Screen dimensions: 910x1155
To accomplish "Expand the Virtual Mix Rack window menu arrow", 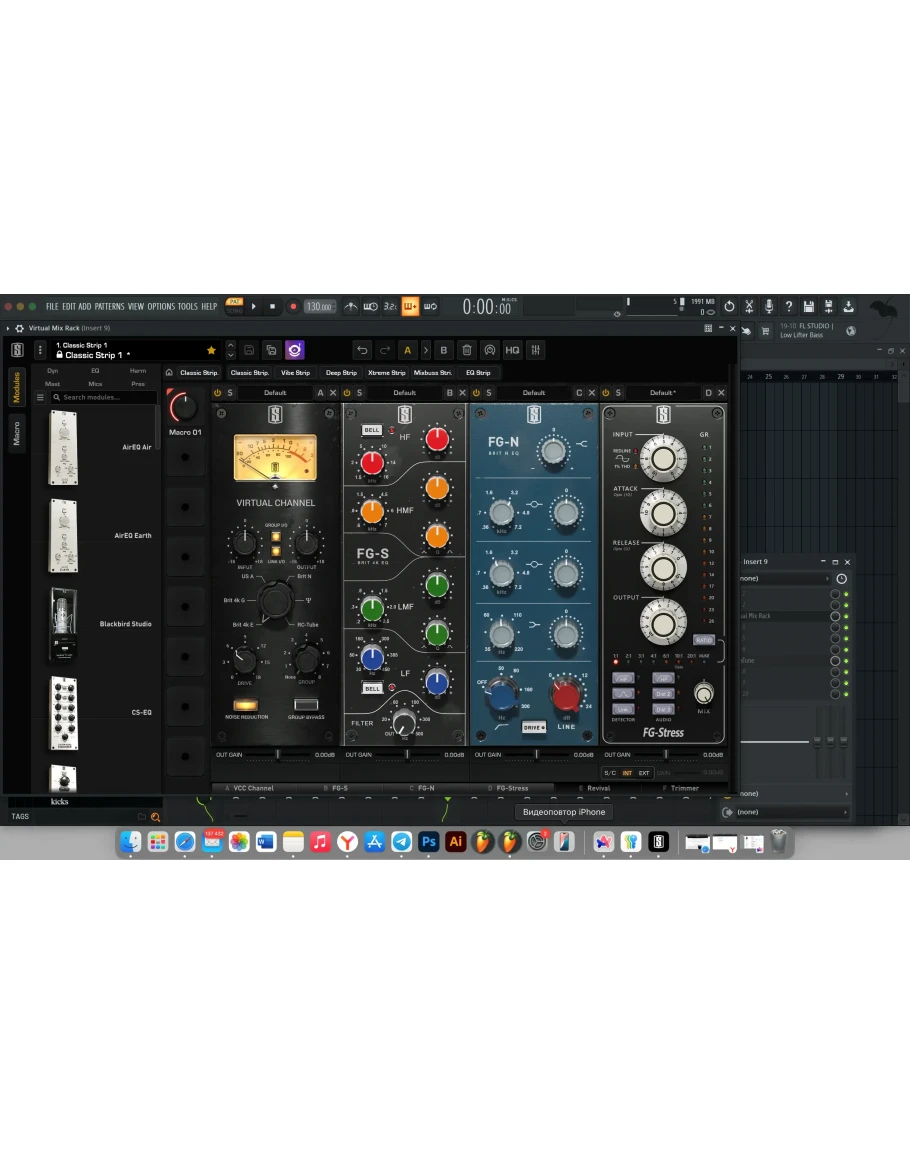I will (8, 328).
